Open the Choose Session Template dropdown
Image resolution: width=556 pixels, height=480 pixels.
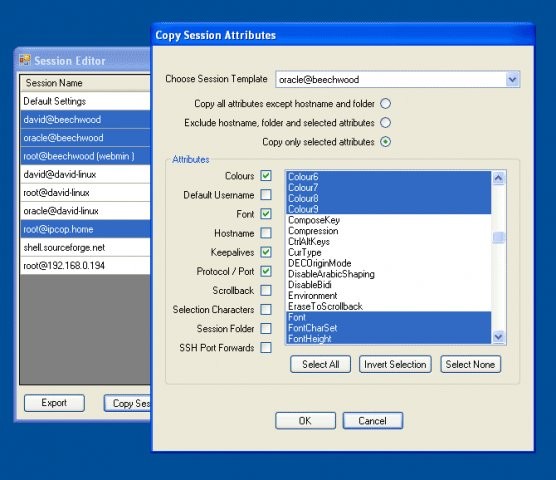coord(512,79)
